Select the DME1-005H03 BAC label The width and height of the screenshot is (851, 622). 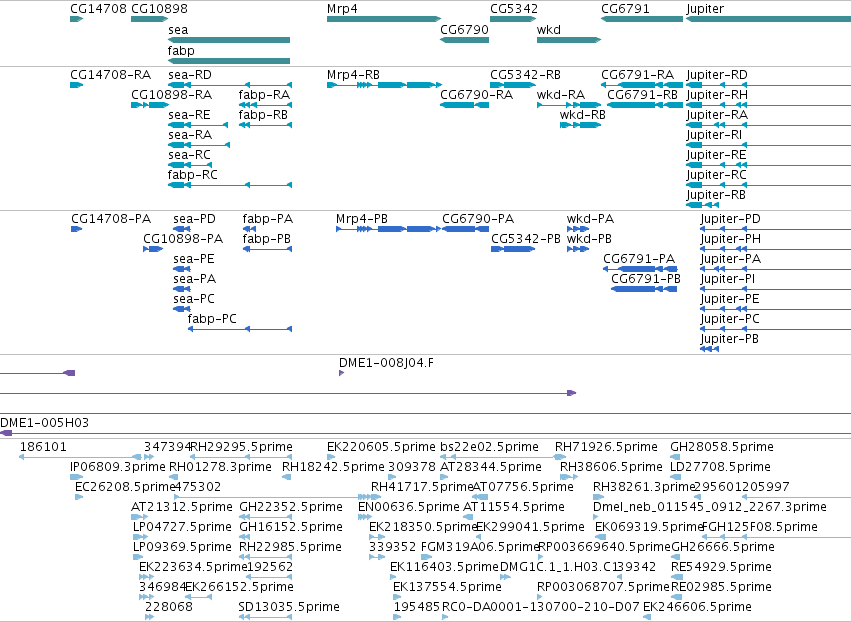click(x=45, y=423)
